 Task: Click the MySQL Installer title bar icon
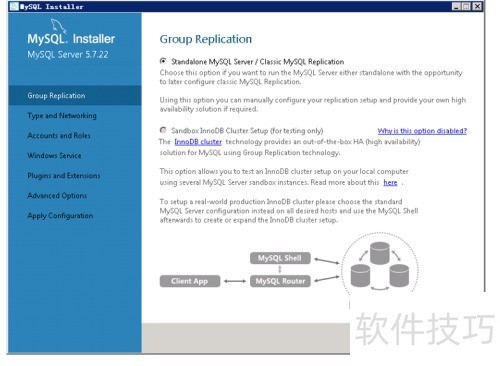pos(14,6)
